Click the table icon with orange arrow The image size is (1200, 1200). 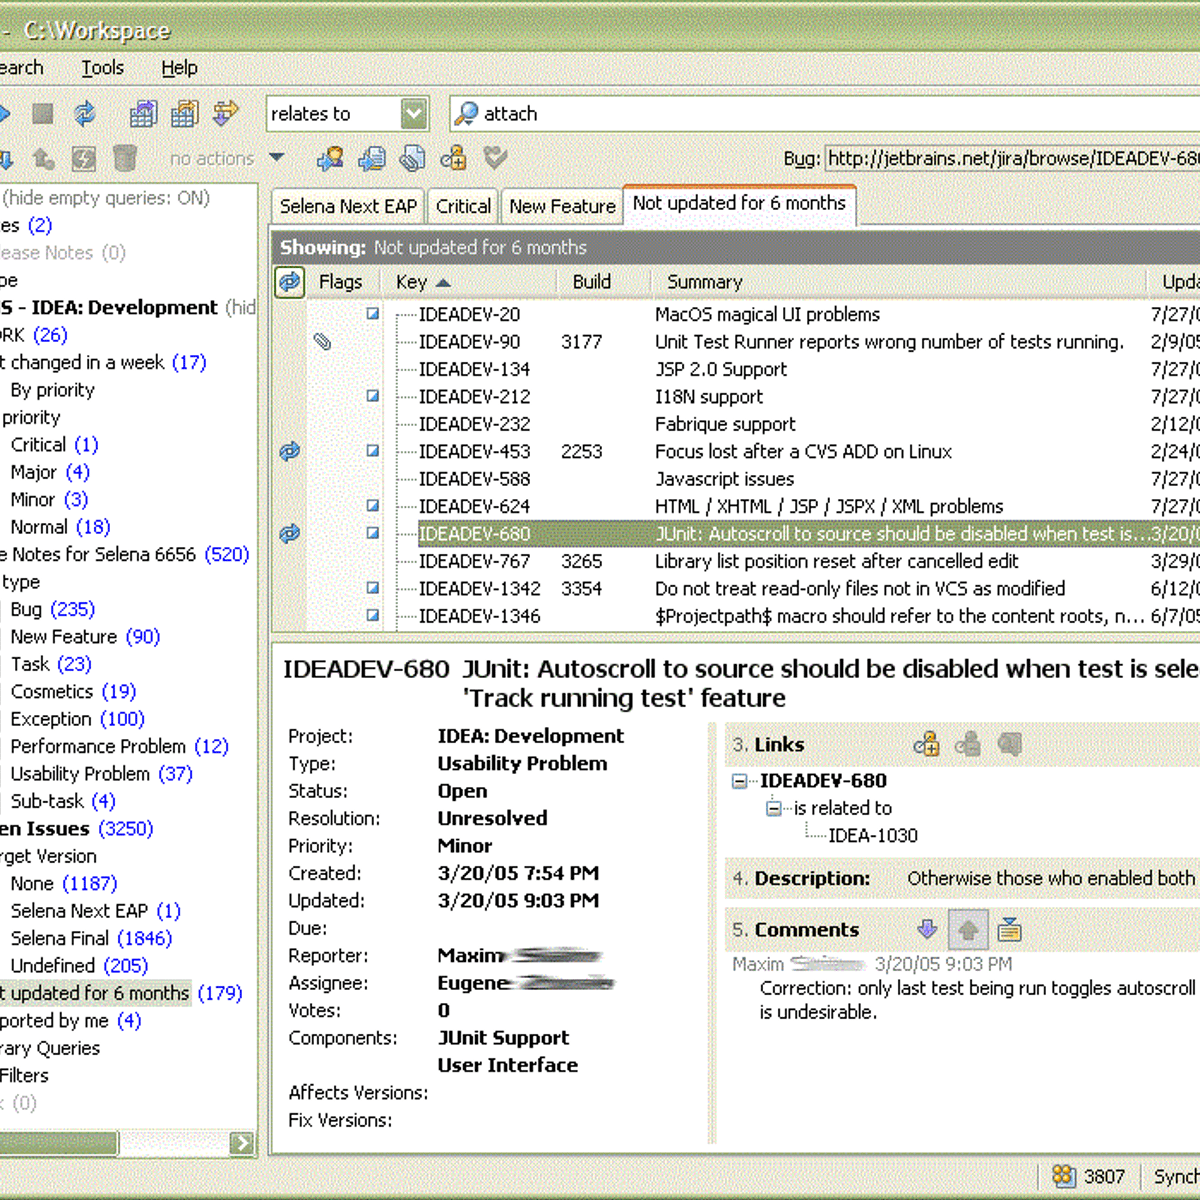tap(185, 114)
